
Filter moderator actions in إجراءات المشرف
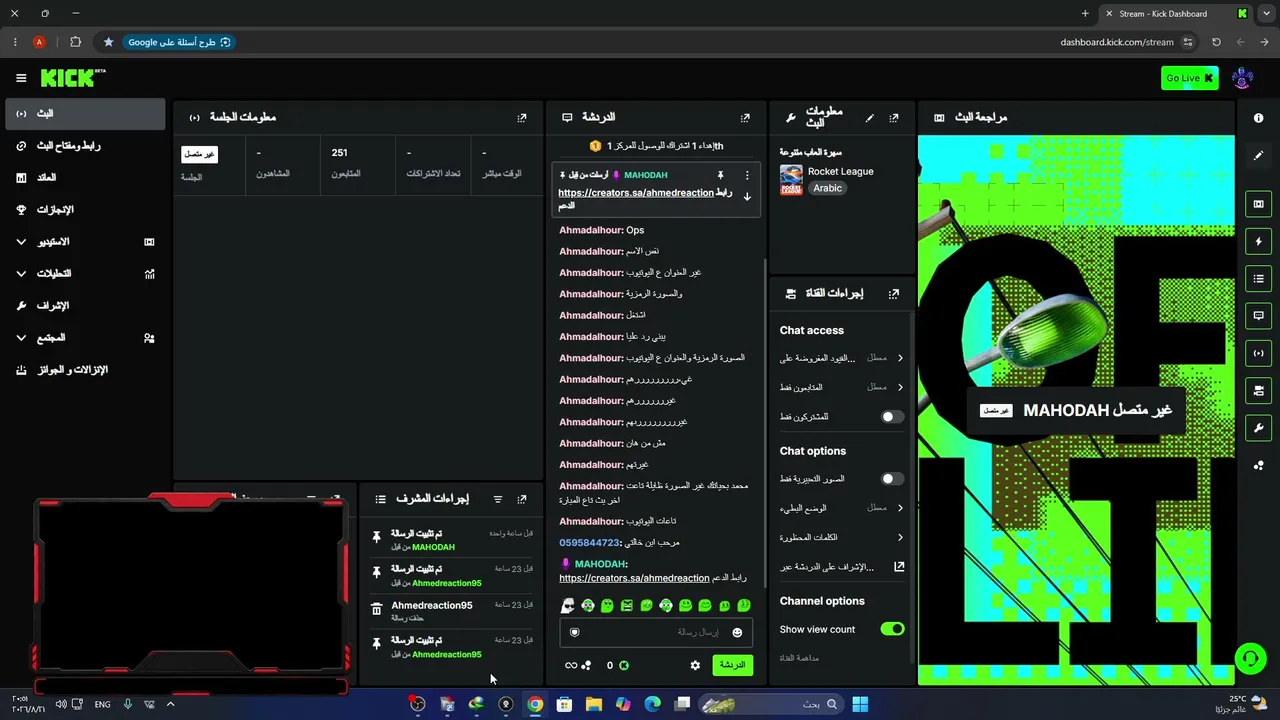[x=498, y=499]
